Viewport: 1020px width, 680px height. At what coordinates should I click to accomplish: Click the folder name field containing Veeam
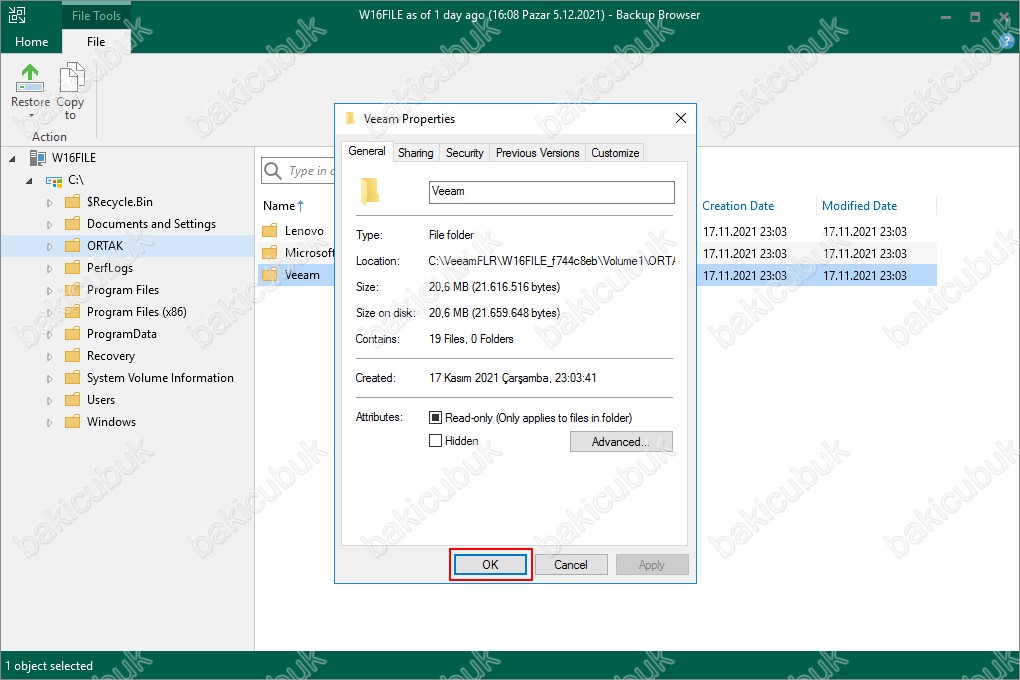[x=552, y=191]
